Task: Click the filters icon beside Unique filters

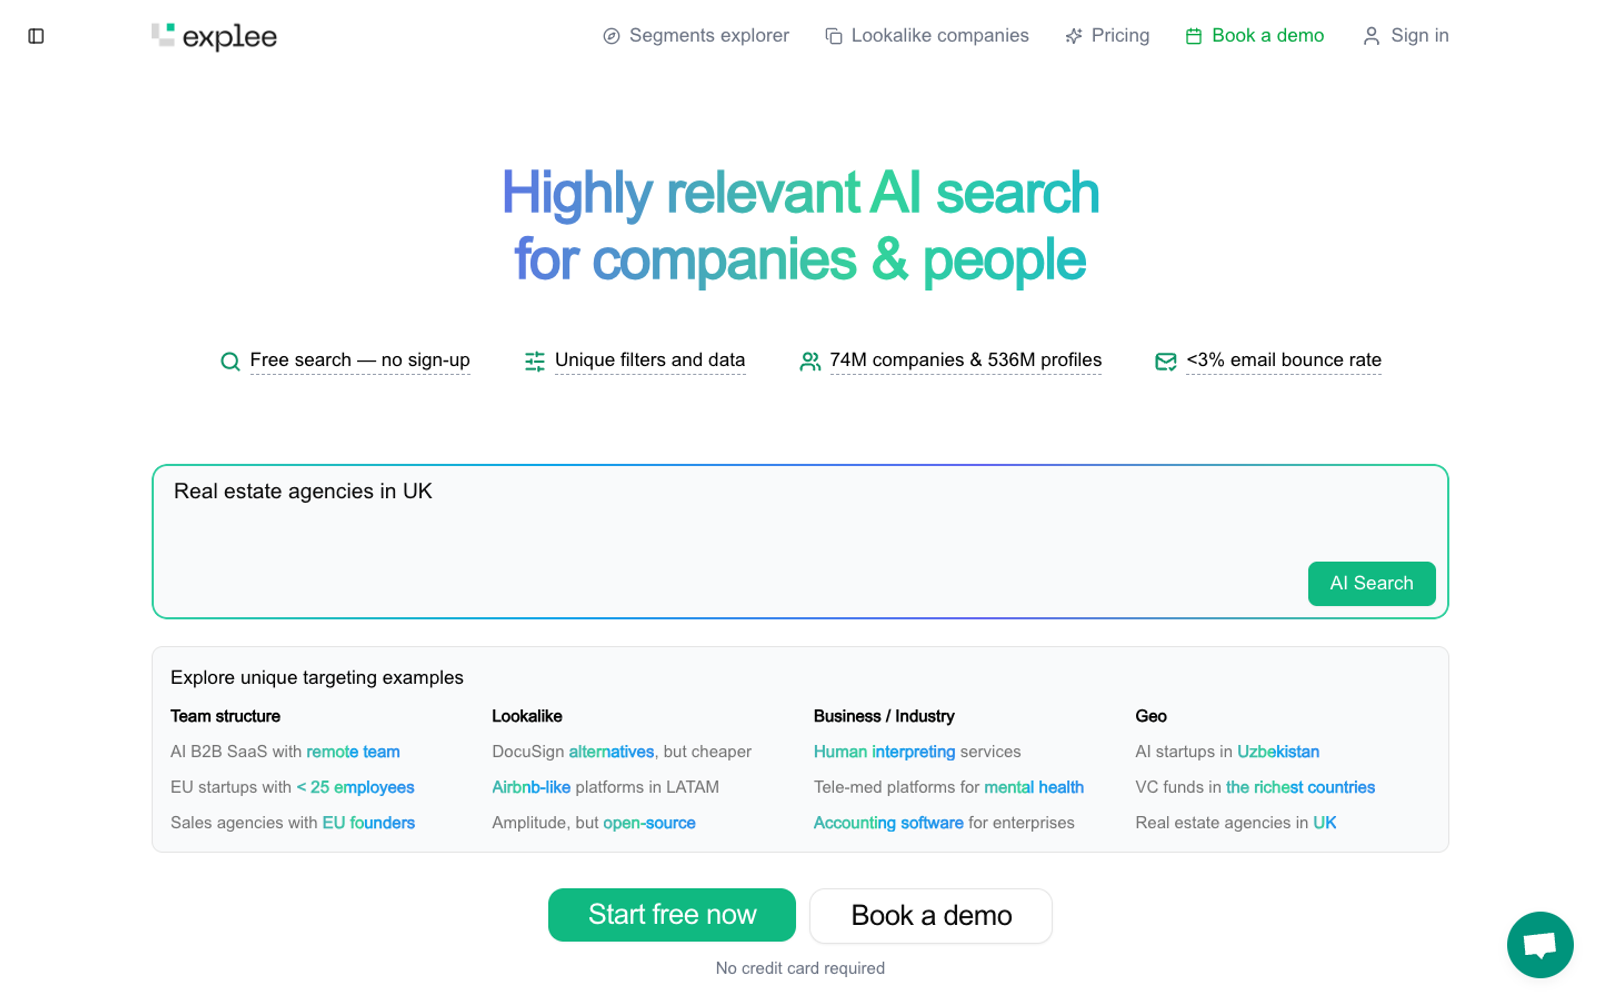Action: click(535, 360)
